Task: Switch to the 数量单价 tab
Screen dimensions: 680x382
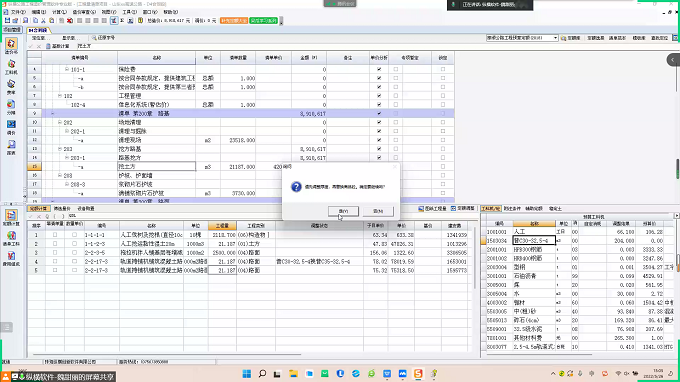Action: pyautogui.click(x=62, y=209)
